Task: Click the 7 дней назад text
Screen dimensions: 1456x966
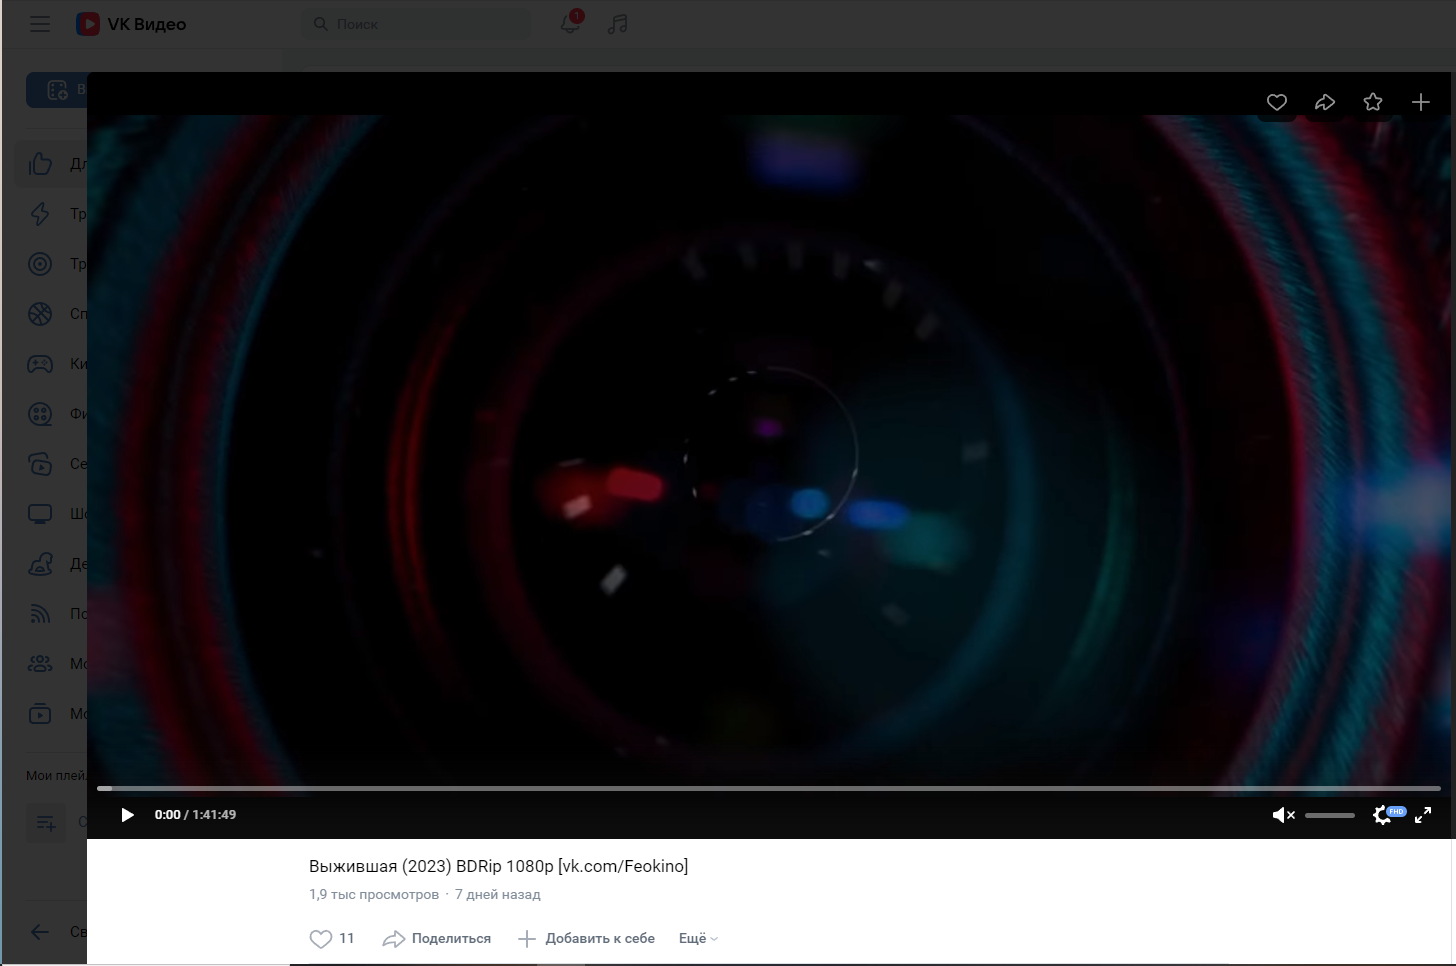Action: pos(498,894)
